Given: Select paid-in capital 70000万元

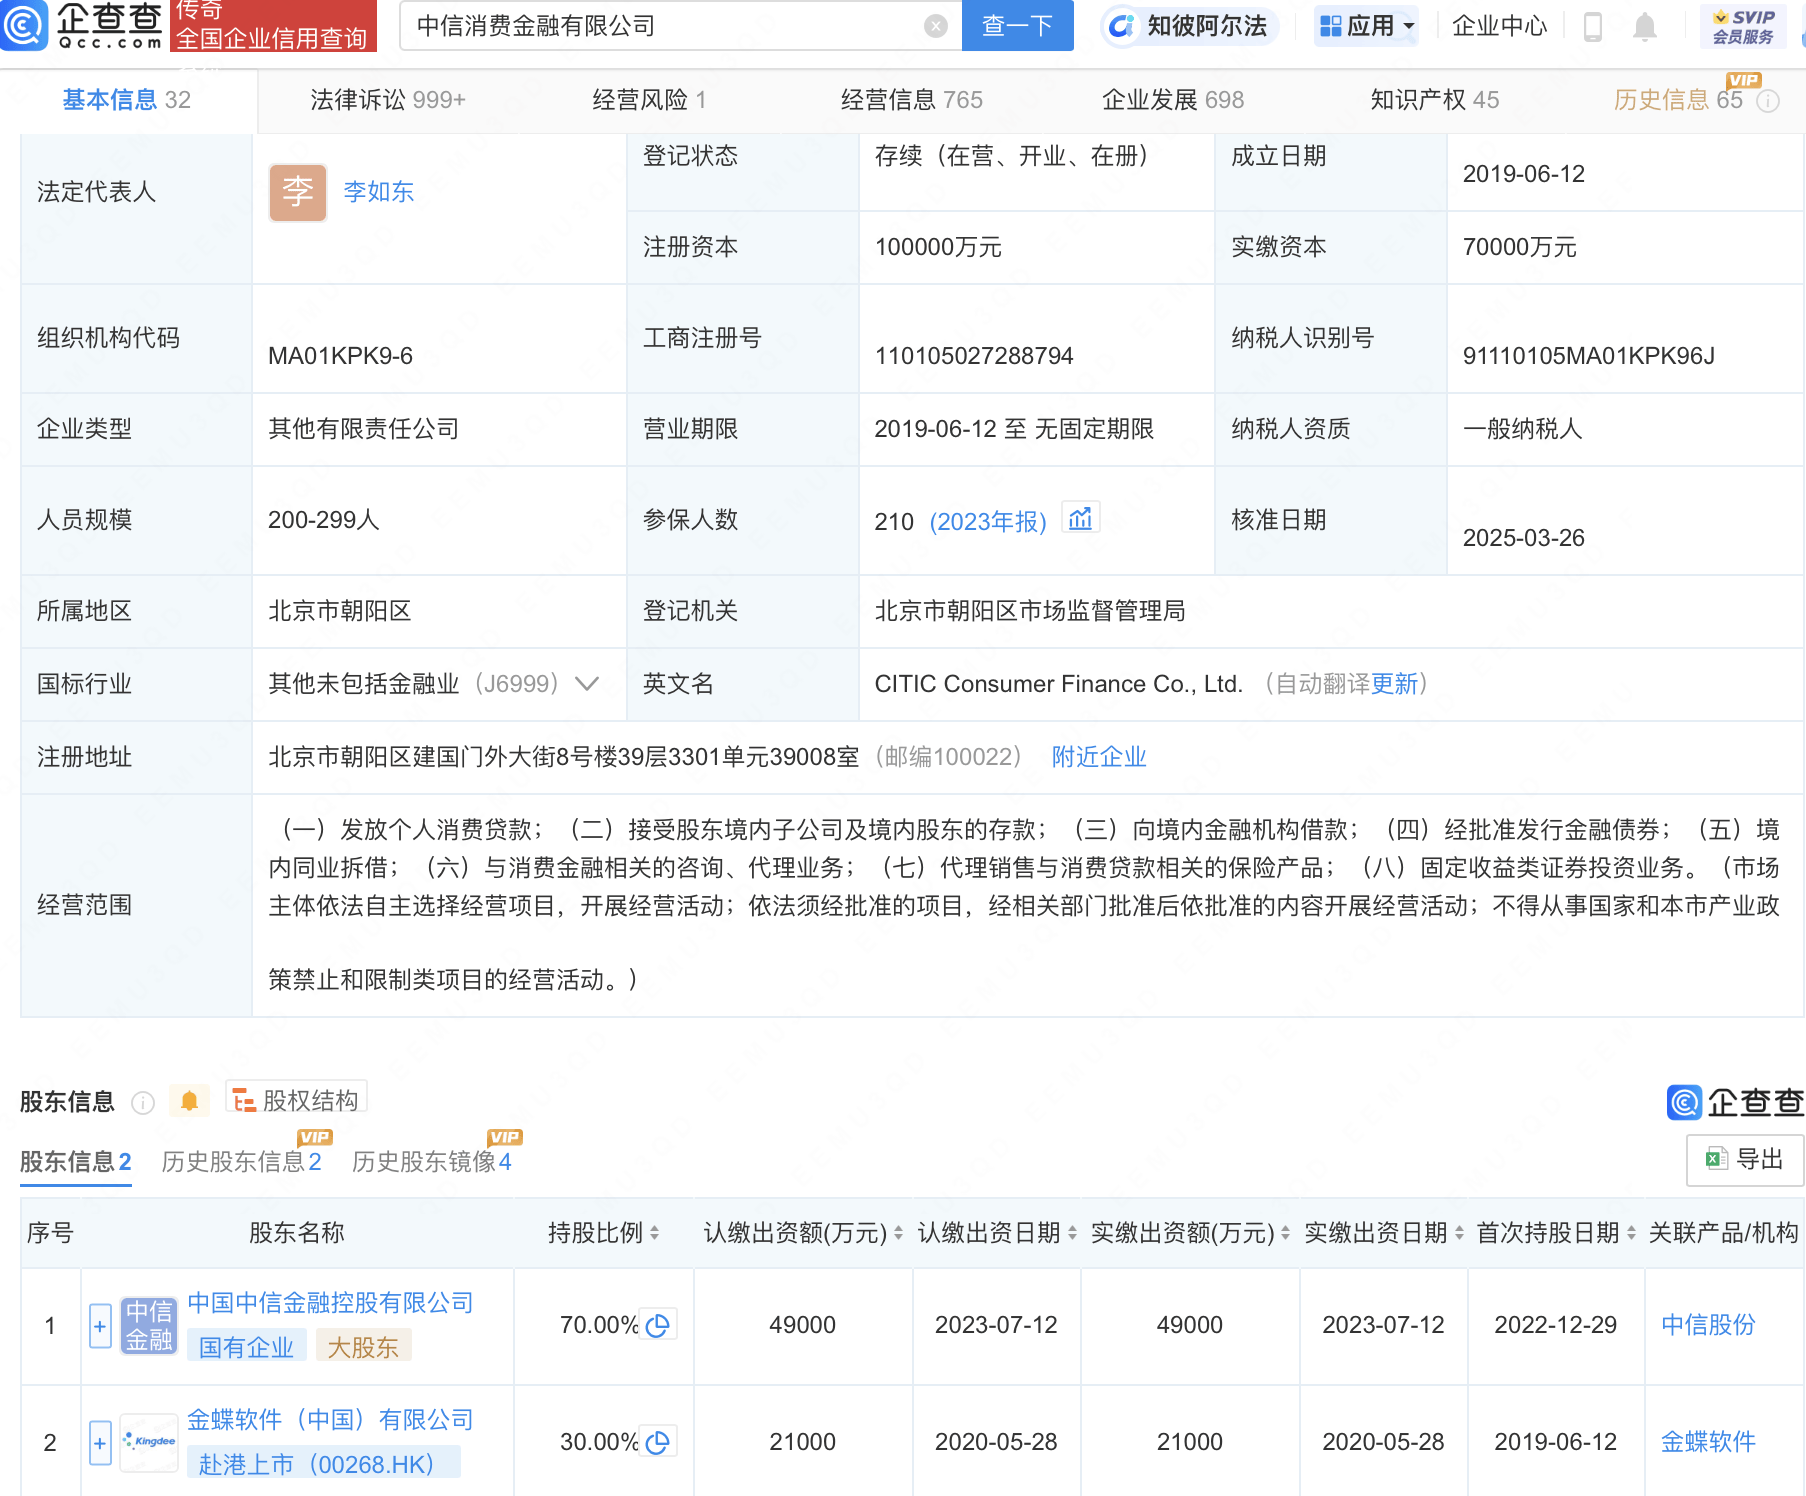Looking at the screenshot, I should tap(1520, 247).
